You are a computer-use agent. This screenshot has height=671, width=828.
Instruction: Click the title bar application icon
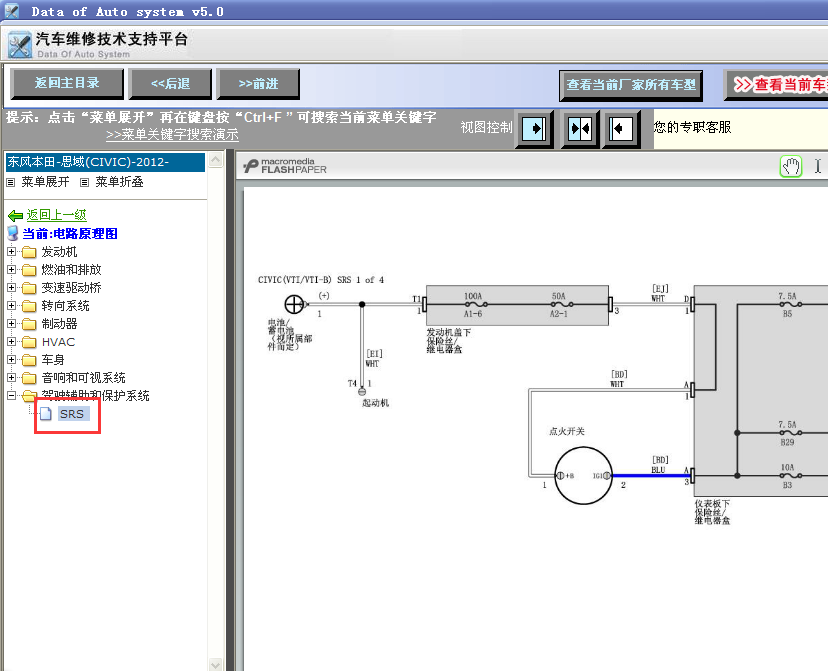12,11
